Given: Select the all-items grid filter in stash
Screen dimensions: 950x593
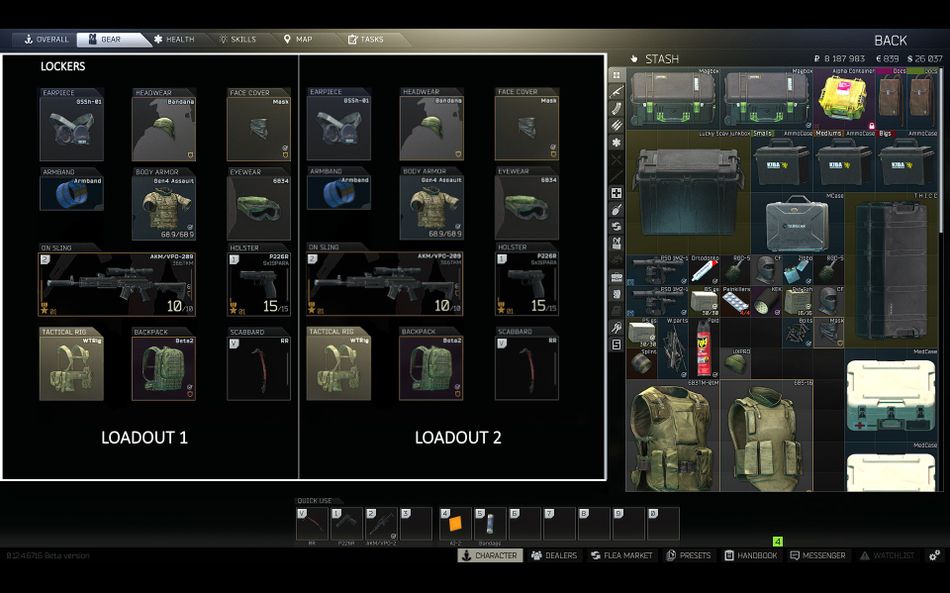Looking at the screenshot, I should coord(616,75).
